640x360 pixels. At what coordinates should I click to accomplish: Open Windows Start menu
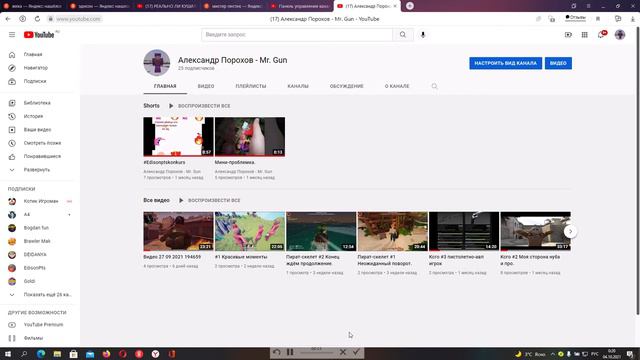tap(8, 354)
